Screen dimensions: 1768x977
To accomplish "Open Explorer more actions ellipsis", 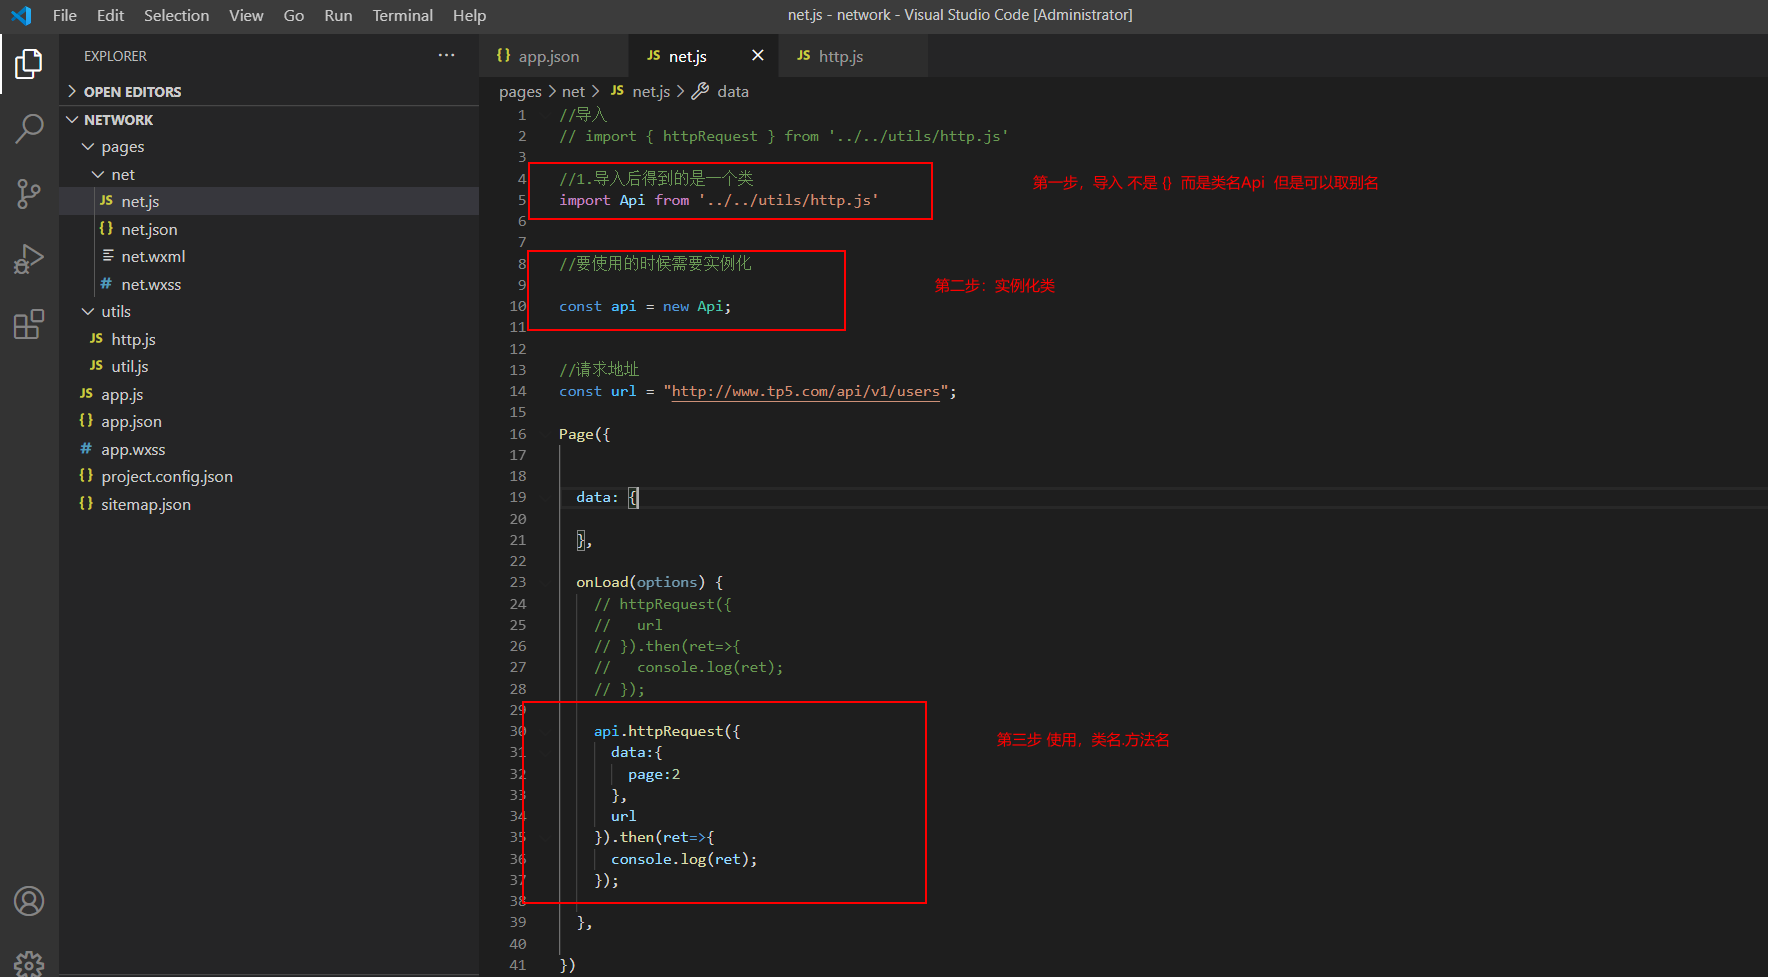I will 446,55.
